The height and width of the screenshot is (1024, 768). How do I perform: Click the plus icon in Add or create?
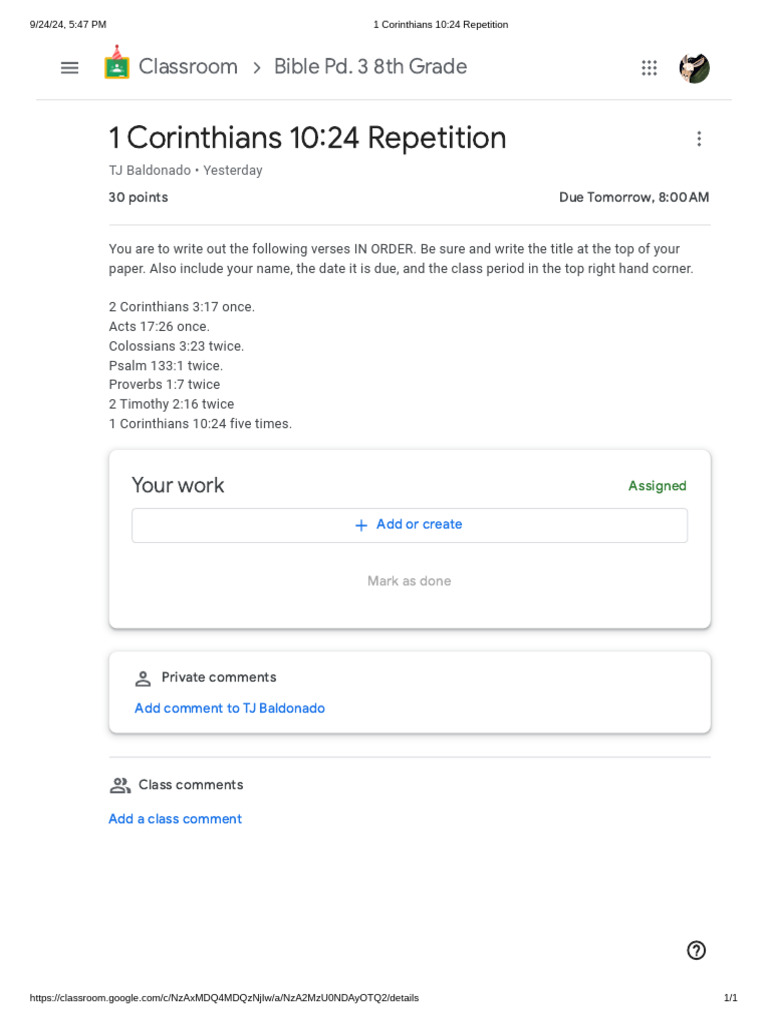point(362,525)
